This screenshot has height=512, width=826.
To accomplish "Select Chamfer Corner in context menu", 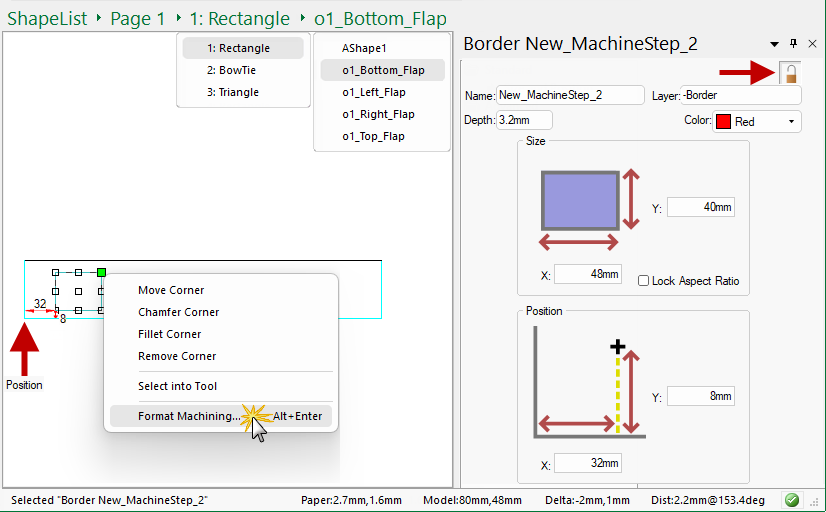I will coord(178,312).
